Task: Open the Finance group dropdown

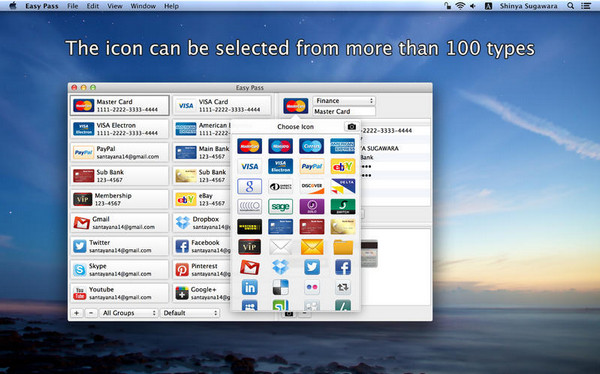Action: (x=344, y=101)
